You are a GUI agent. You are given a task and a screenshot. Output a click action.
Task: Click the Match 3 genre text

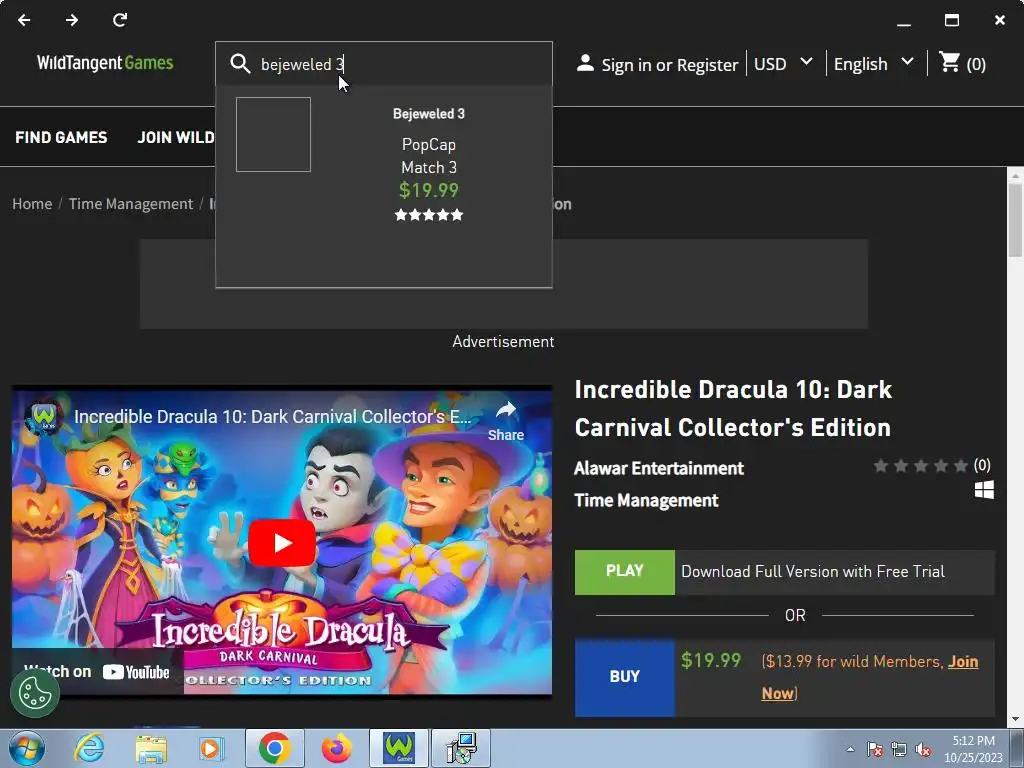coord(429,167)
